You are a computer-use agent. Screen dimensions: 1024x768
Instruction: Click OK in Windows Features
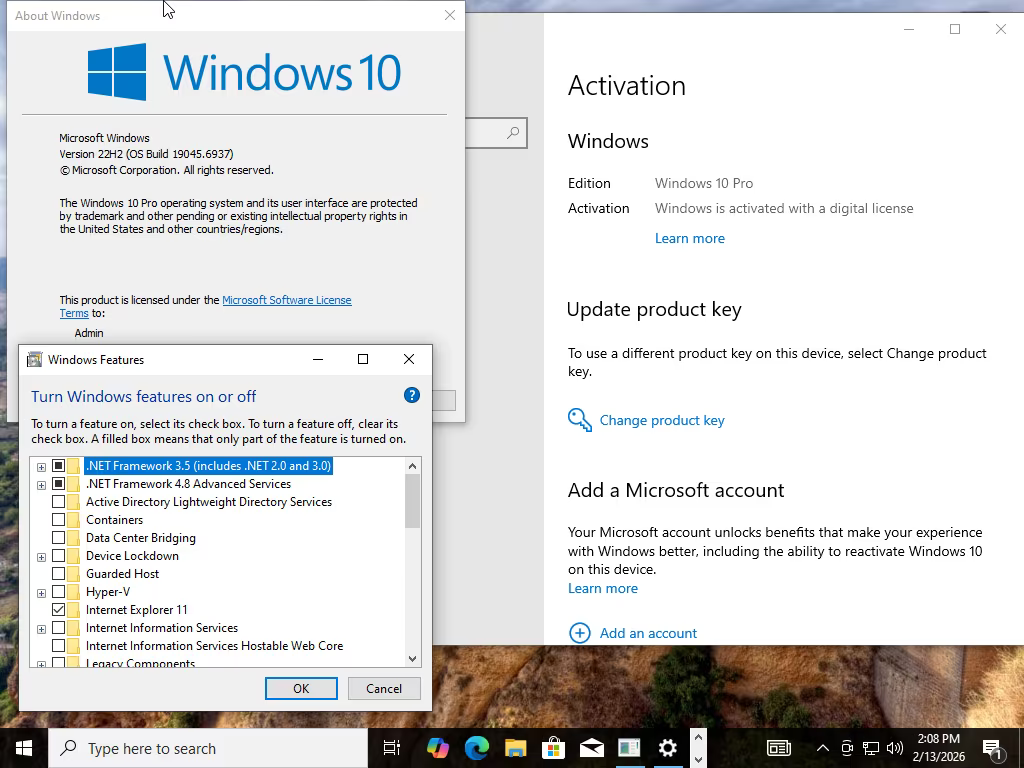pos(301,688)
